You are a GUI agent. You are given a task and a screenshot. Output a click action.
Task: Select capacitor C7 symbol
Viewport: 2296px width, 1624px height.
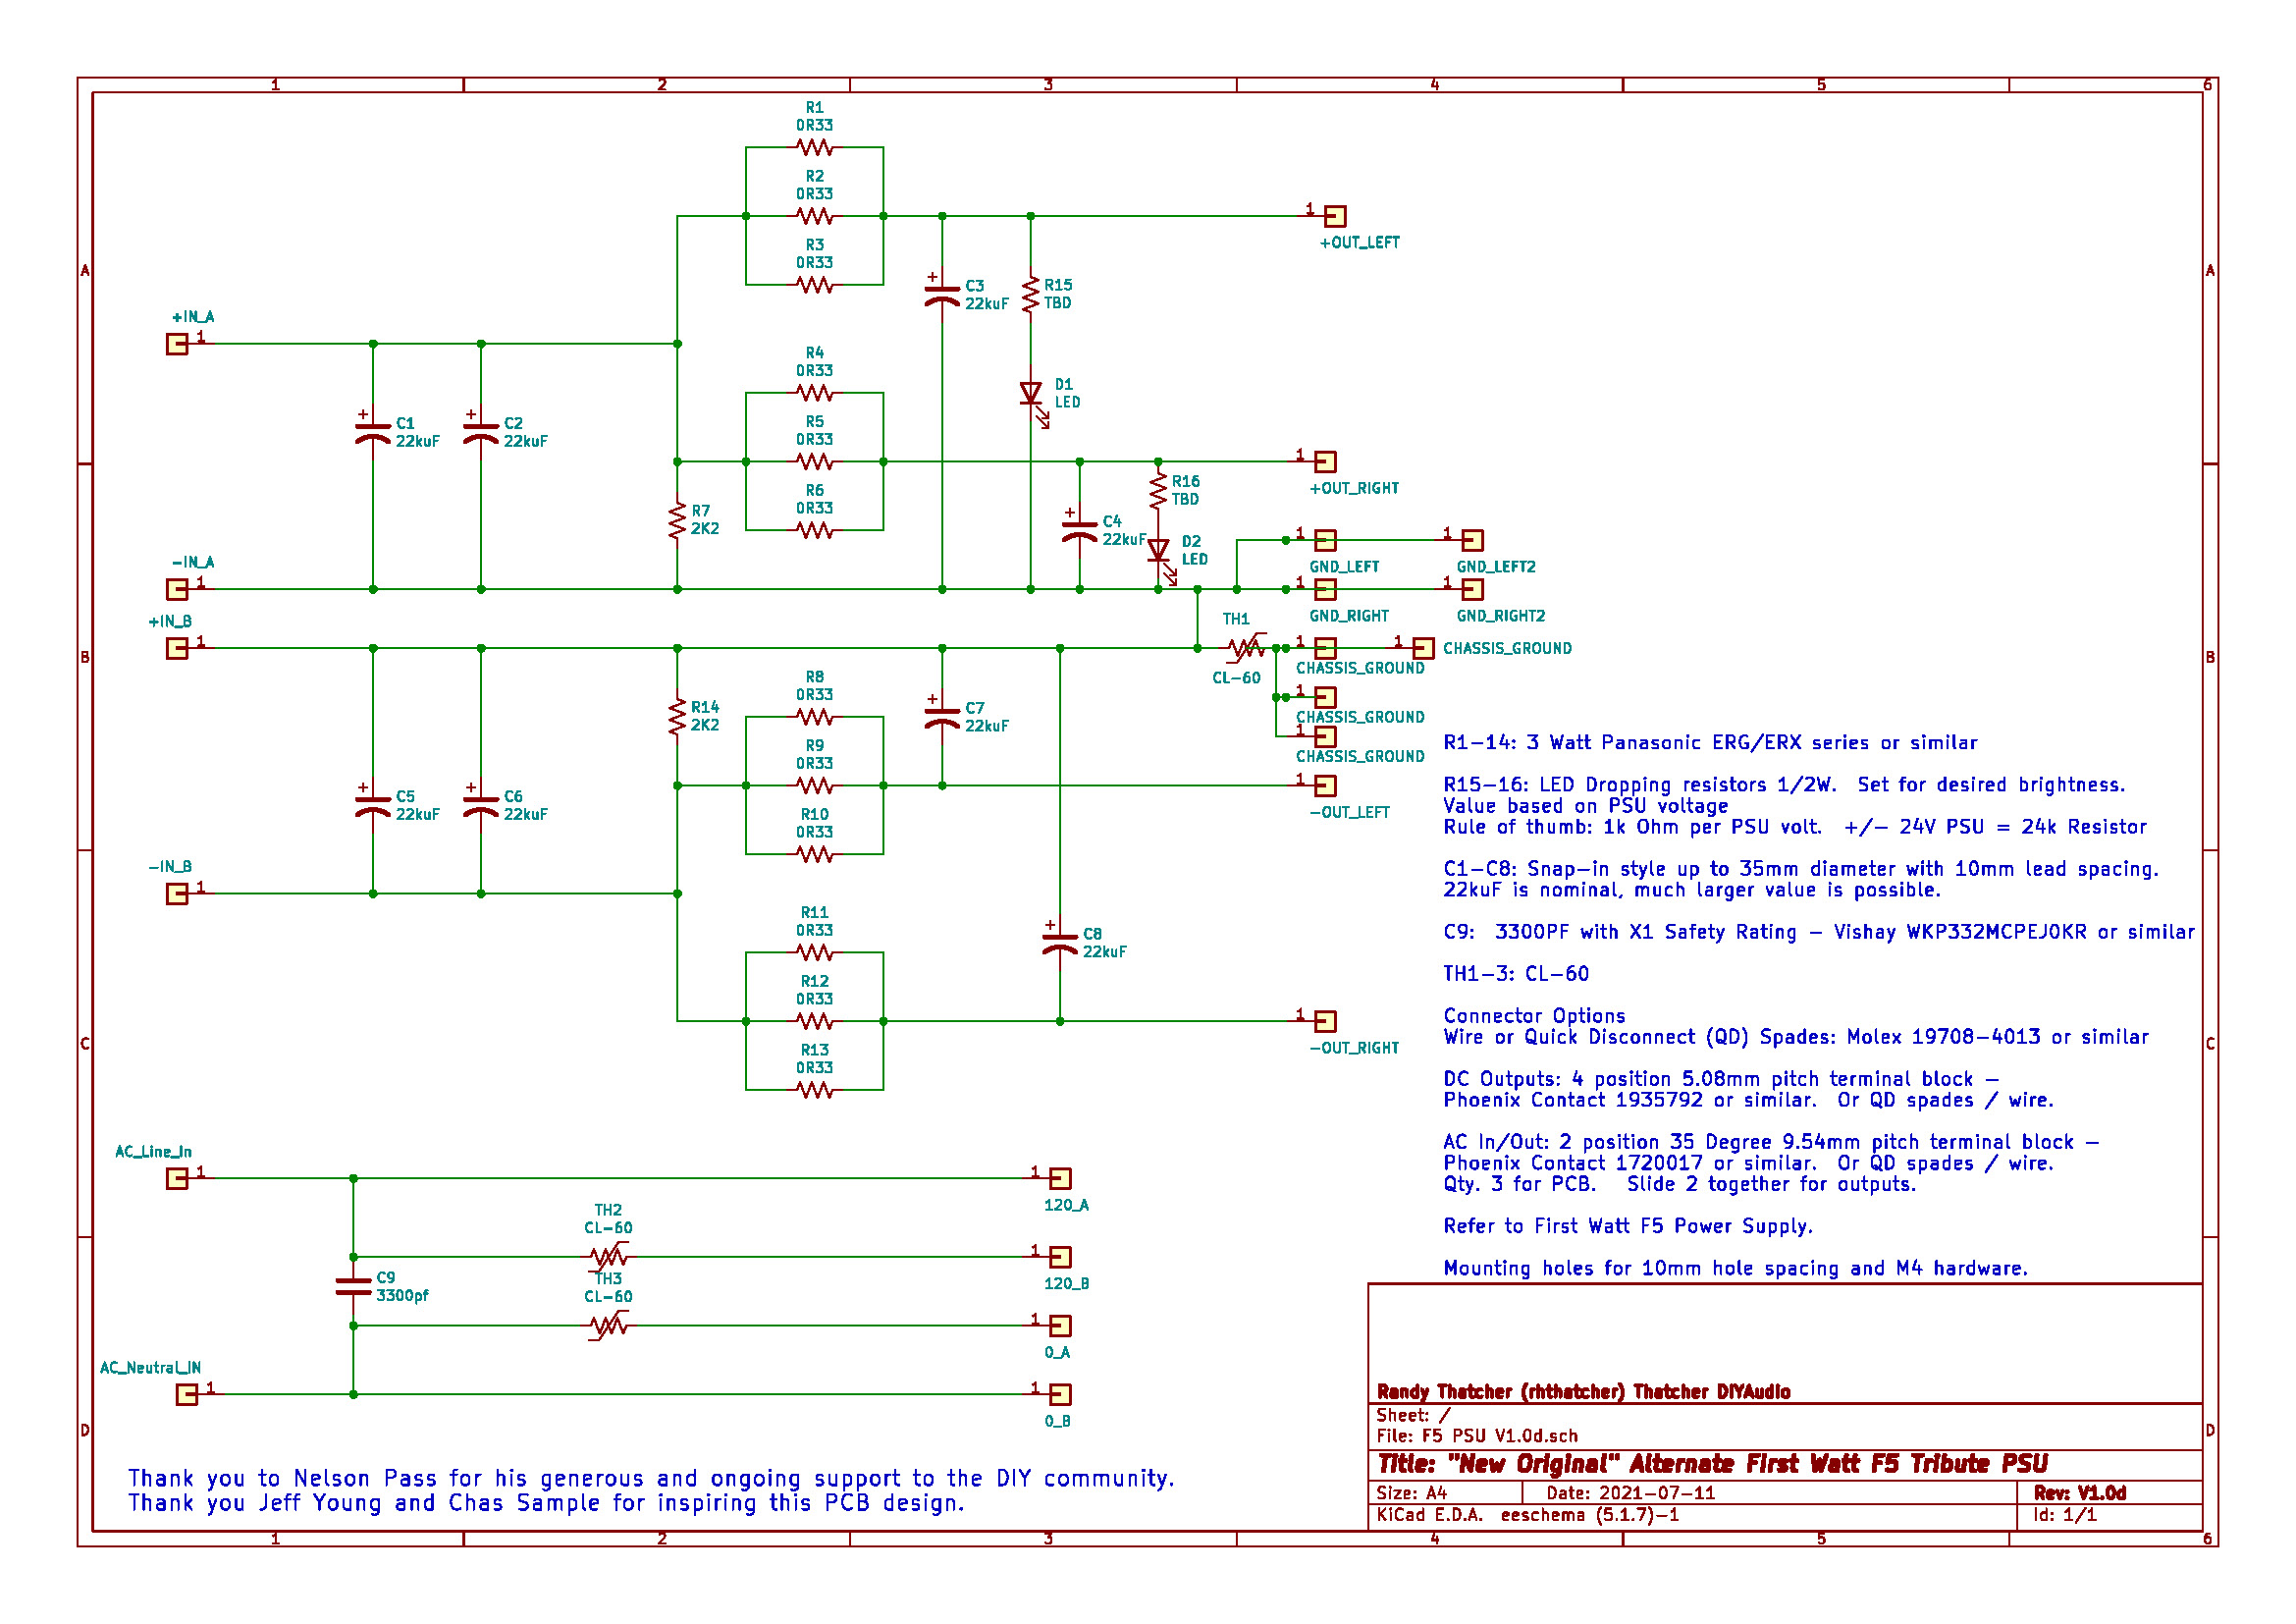click(942, 717)
